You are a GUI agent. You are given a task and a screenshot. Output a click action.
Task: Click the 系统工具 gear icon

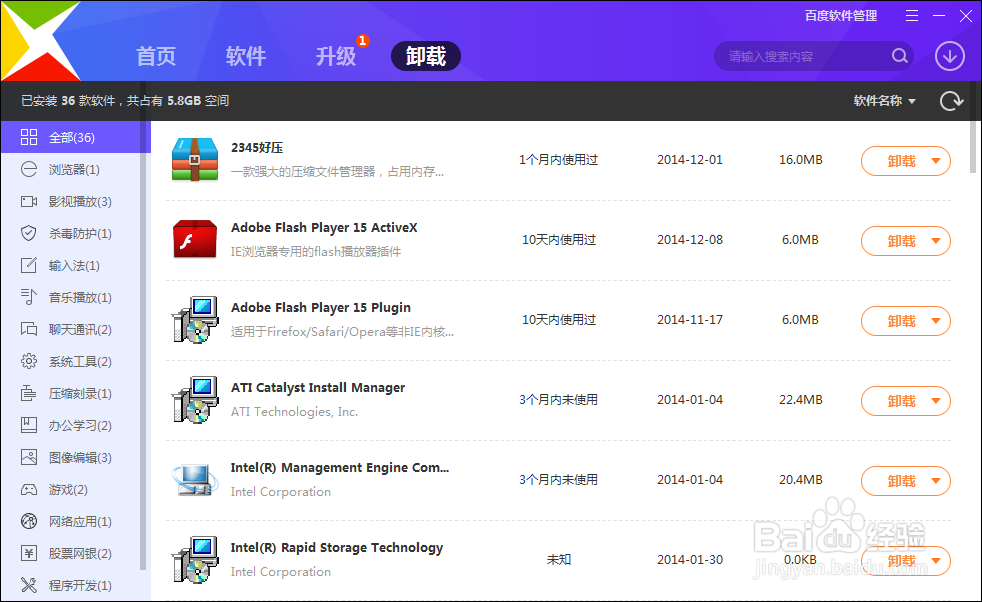click(x=29, y=361)
